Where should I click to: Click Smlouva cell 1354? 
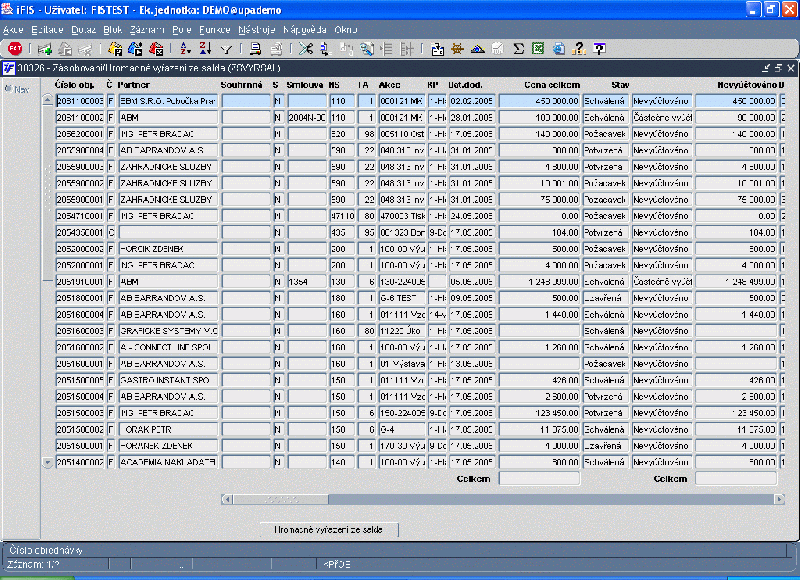(x=307, y=282)
